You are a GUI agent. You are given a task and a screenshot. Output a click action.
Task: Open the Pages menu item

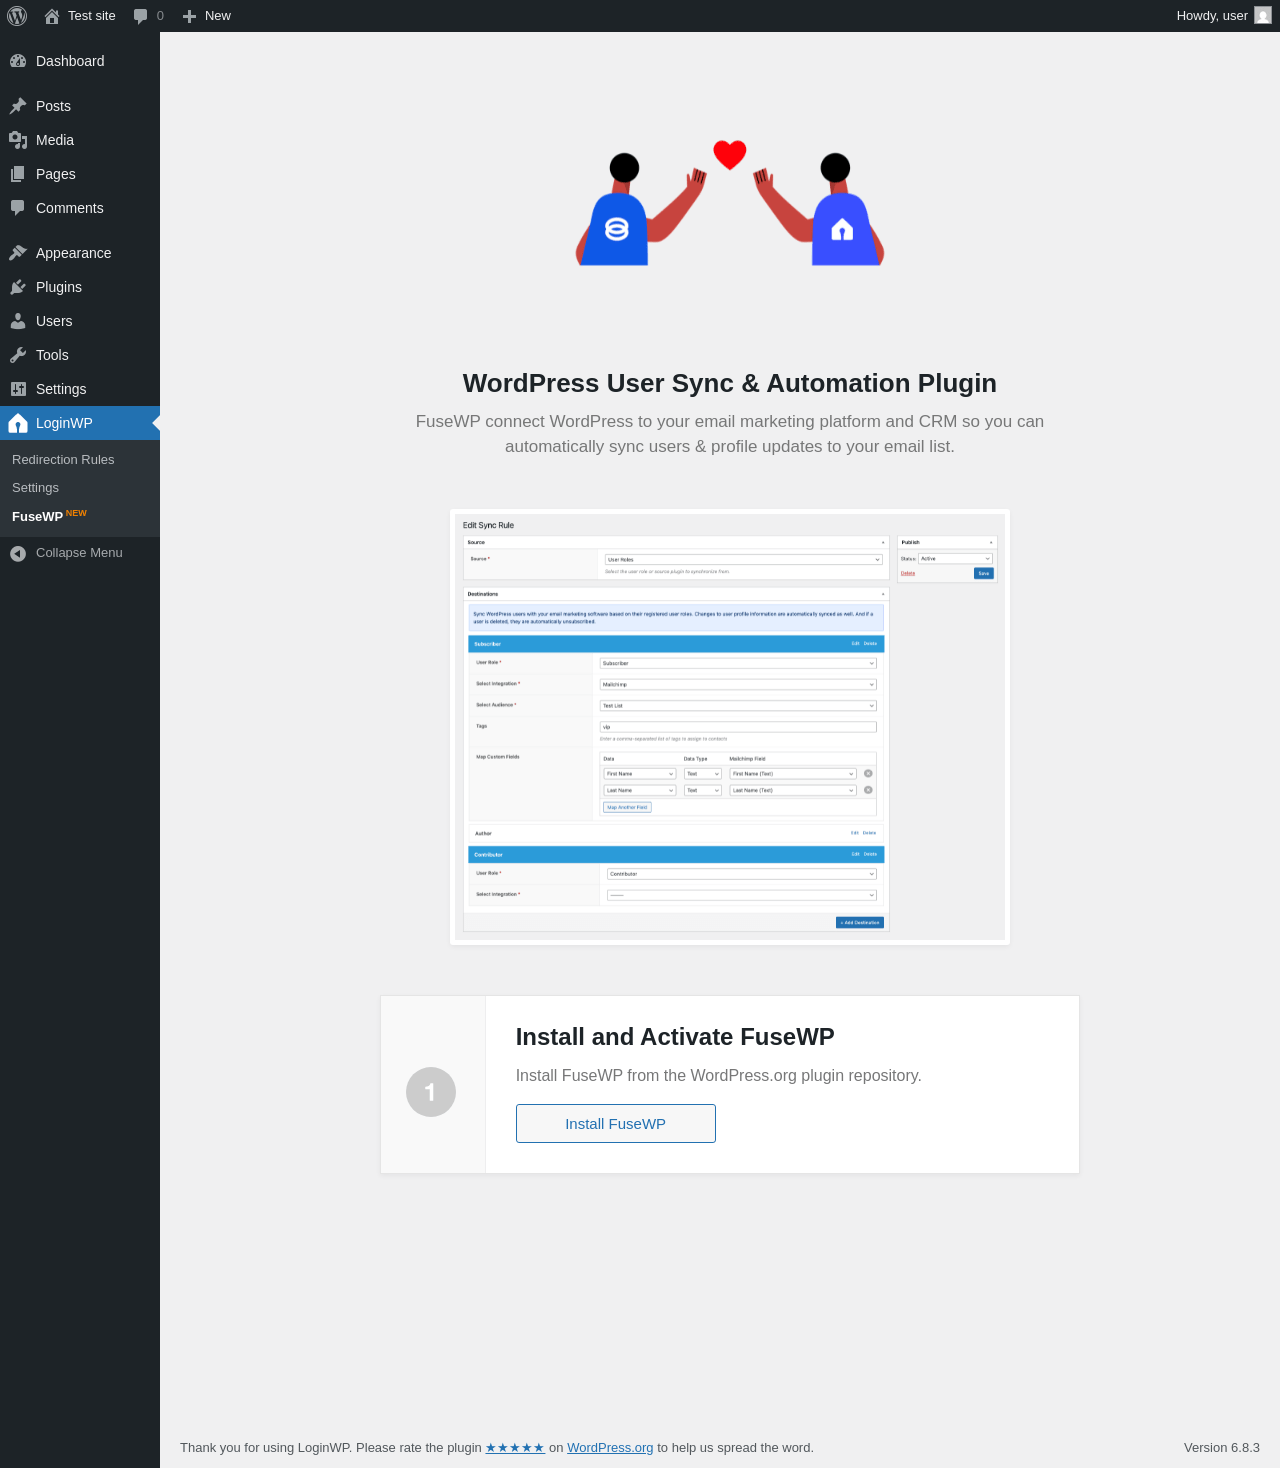80,174
